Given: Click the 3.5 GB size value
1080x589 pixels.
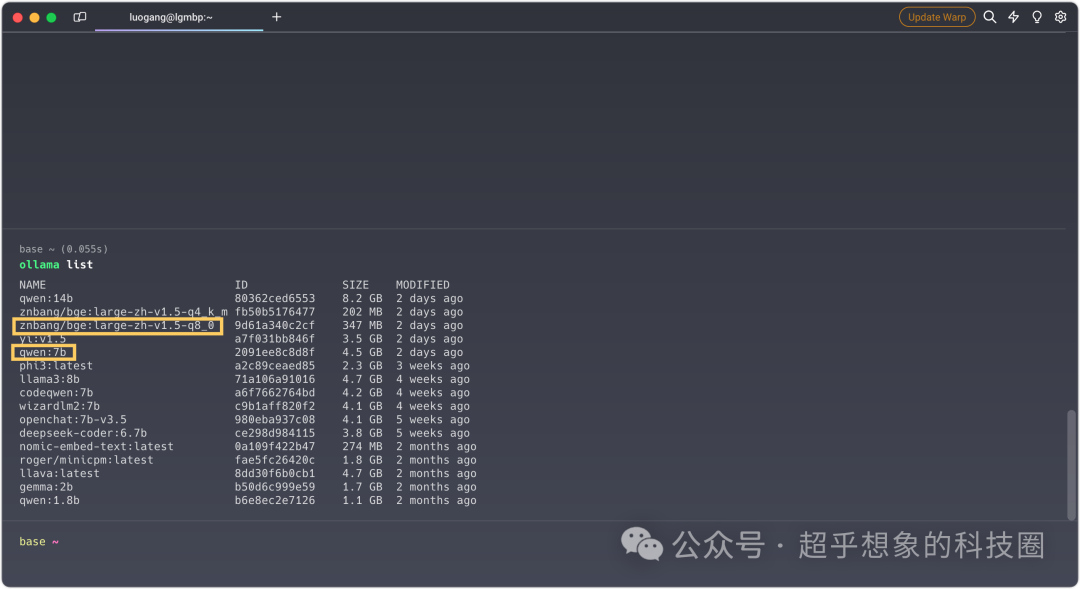Looking at the screenshot, I should click(362, 339).
